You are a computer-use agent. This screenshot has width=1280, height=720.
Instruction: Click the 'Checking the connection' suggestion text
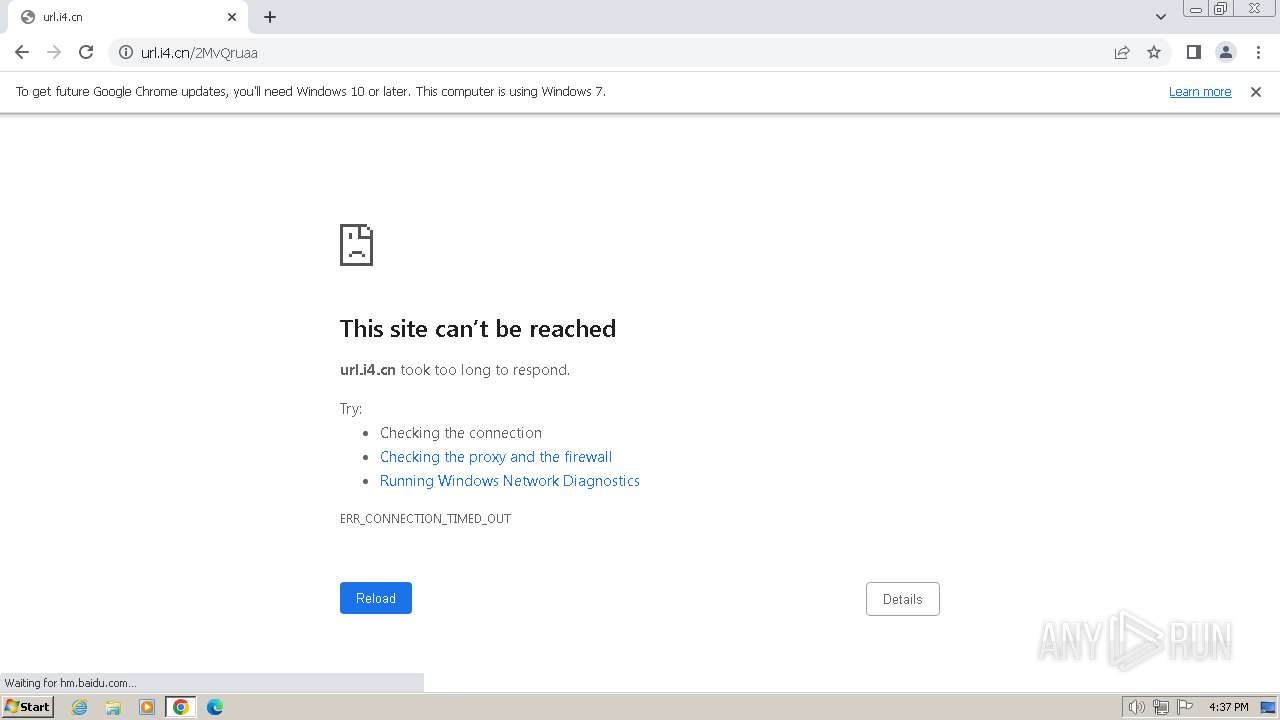tap(461, 433)
